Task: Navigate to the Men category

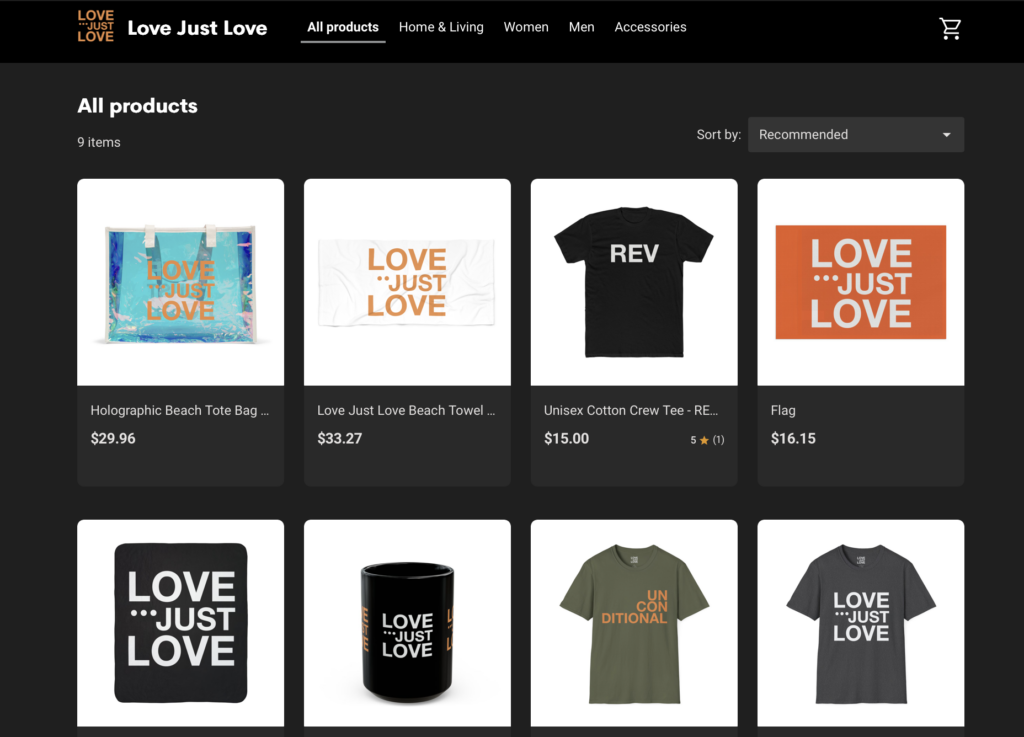Action: pyautogui.click(x=581, y=27)
